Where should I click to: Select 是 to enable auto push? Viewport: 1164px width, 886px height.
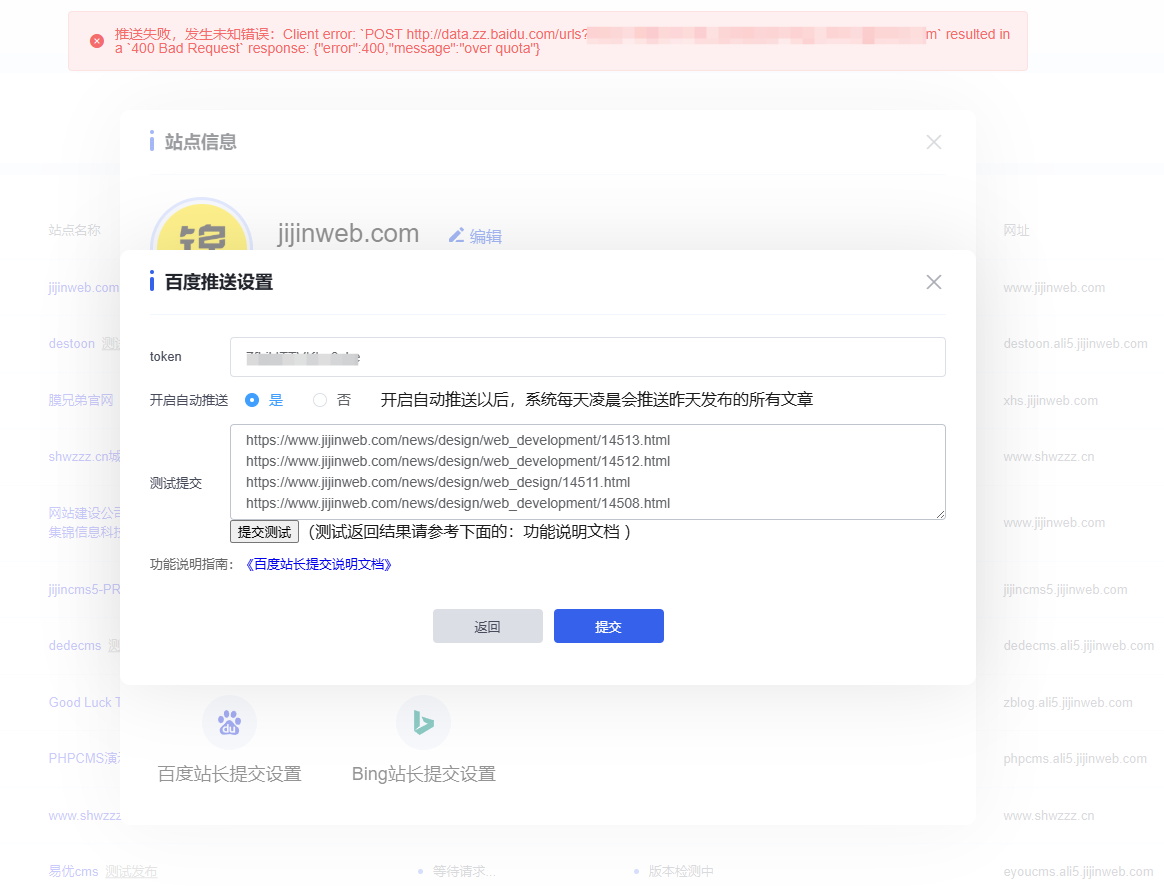(x=252, y=400)
